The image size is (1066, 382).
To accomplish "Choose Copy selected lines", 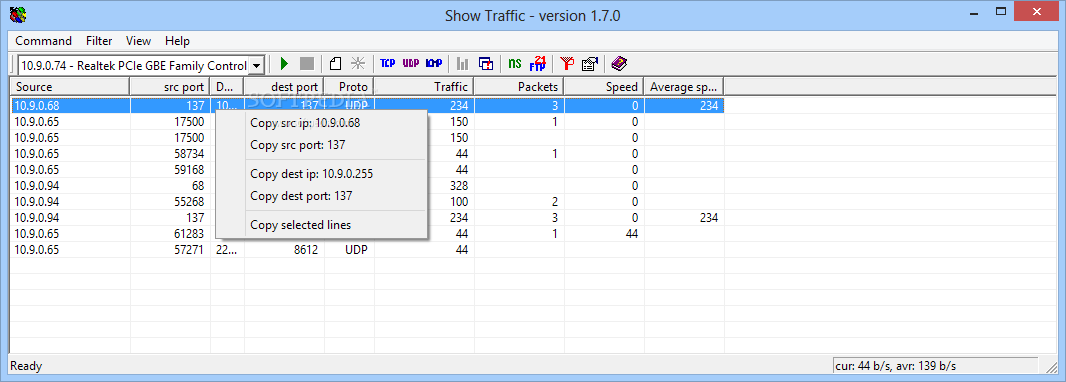I will [321, 225].
